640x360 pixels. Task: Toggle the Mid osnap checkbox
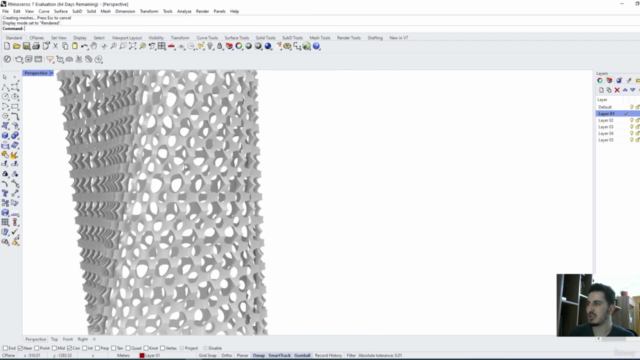point(54,348)
